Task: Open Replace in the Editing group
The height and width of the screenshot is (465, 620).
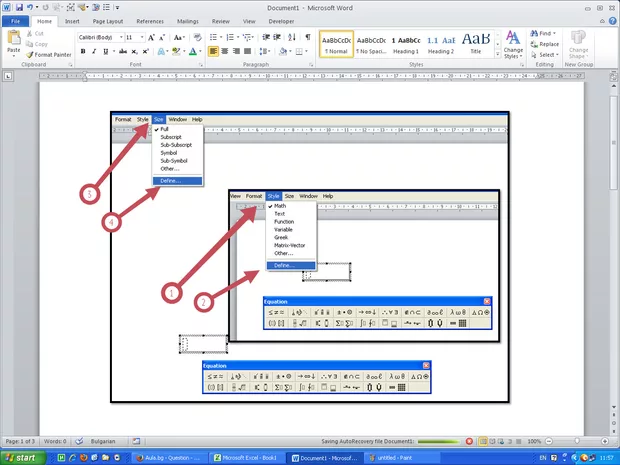Action: click(x=545, y=44)
